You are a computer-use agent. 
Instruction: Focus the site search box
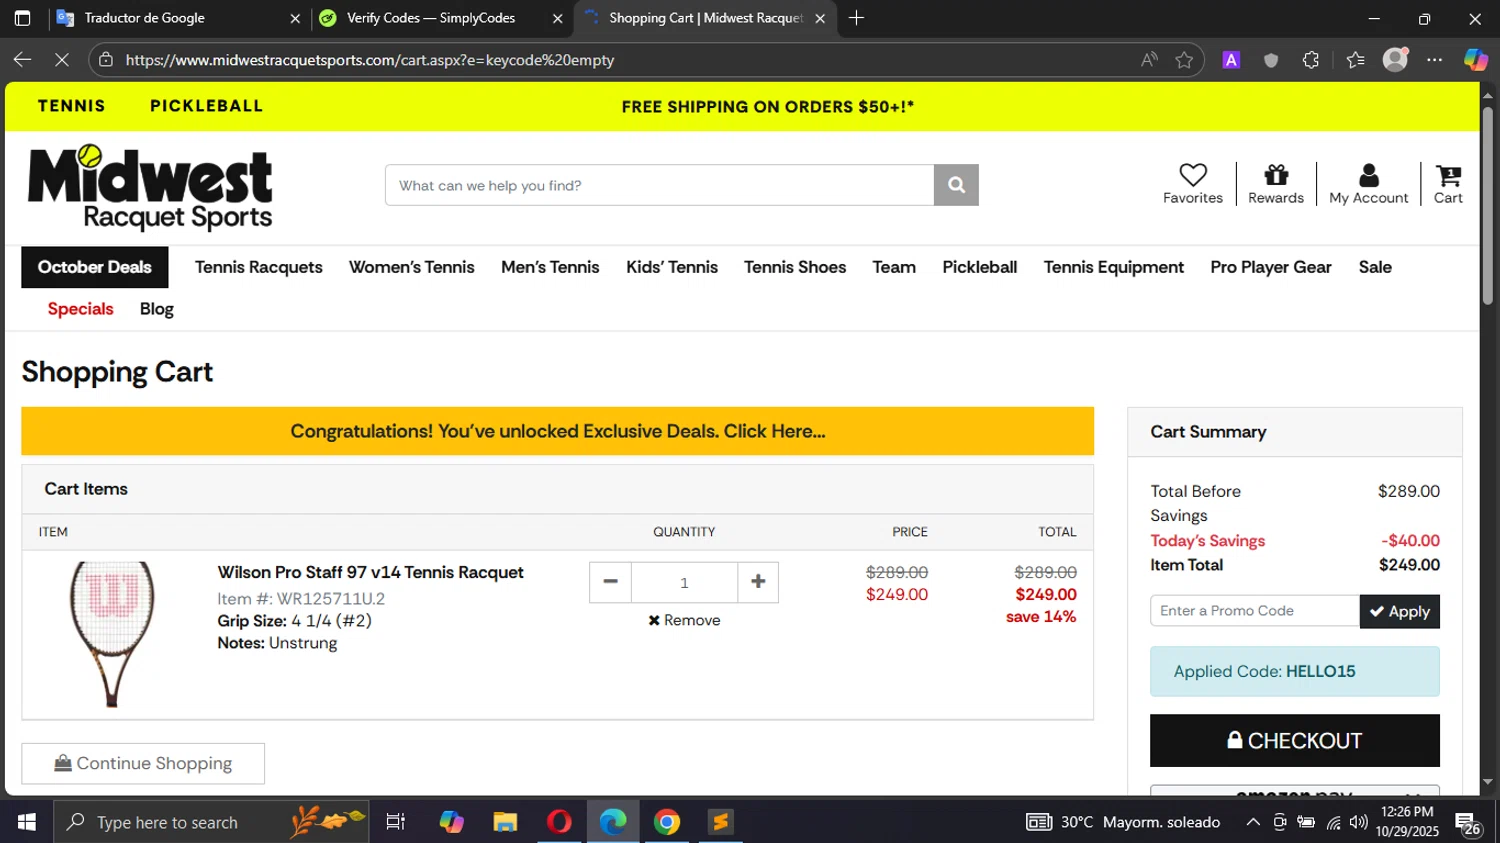[659, 185]
